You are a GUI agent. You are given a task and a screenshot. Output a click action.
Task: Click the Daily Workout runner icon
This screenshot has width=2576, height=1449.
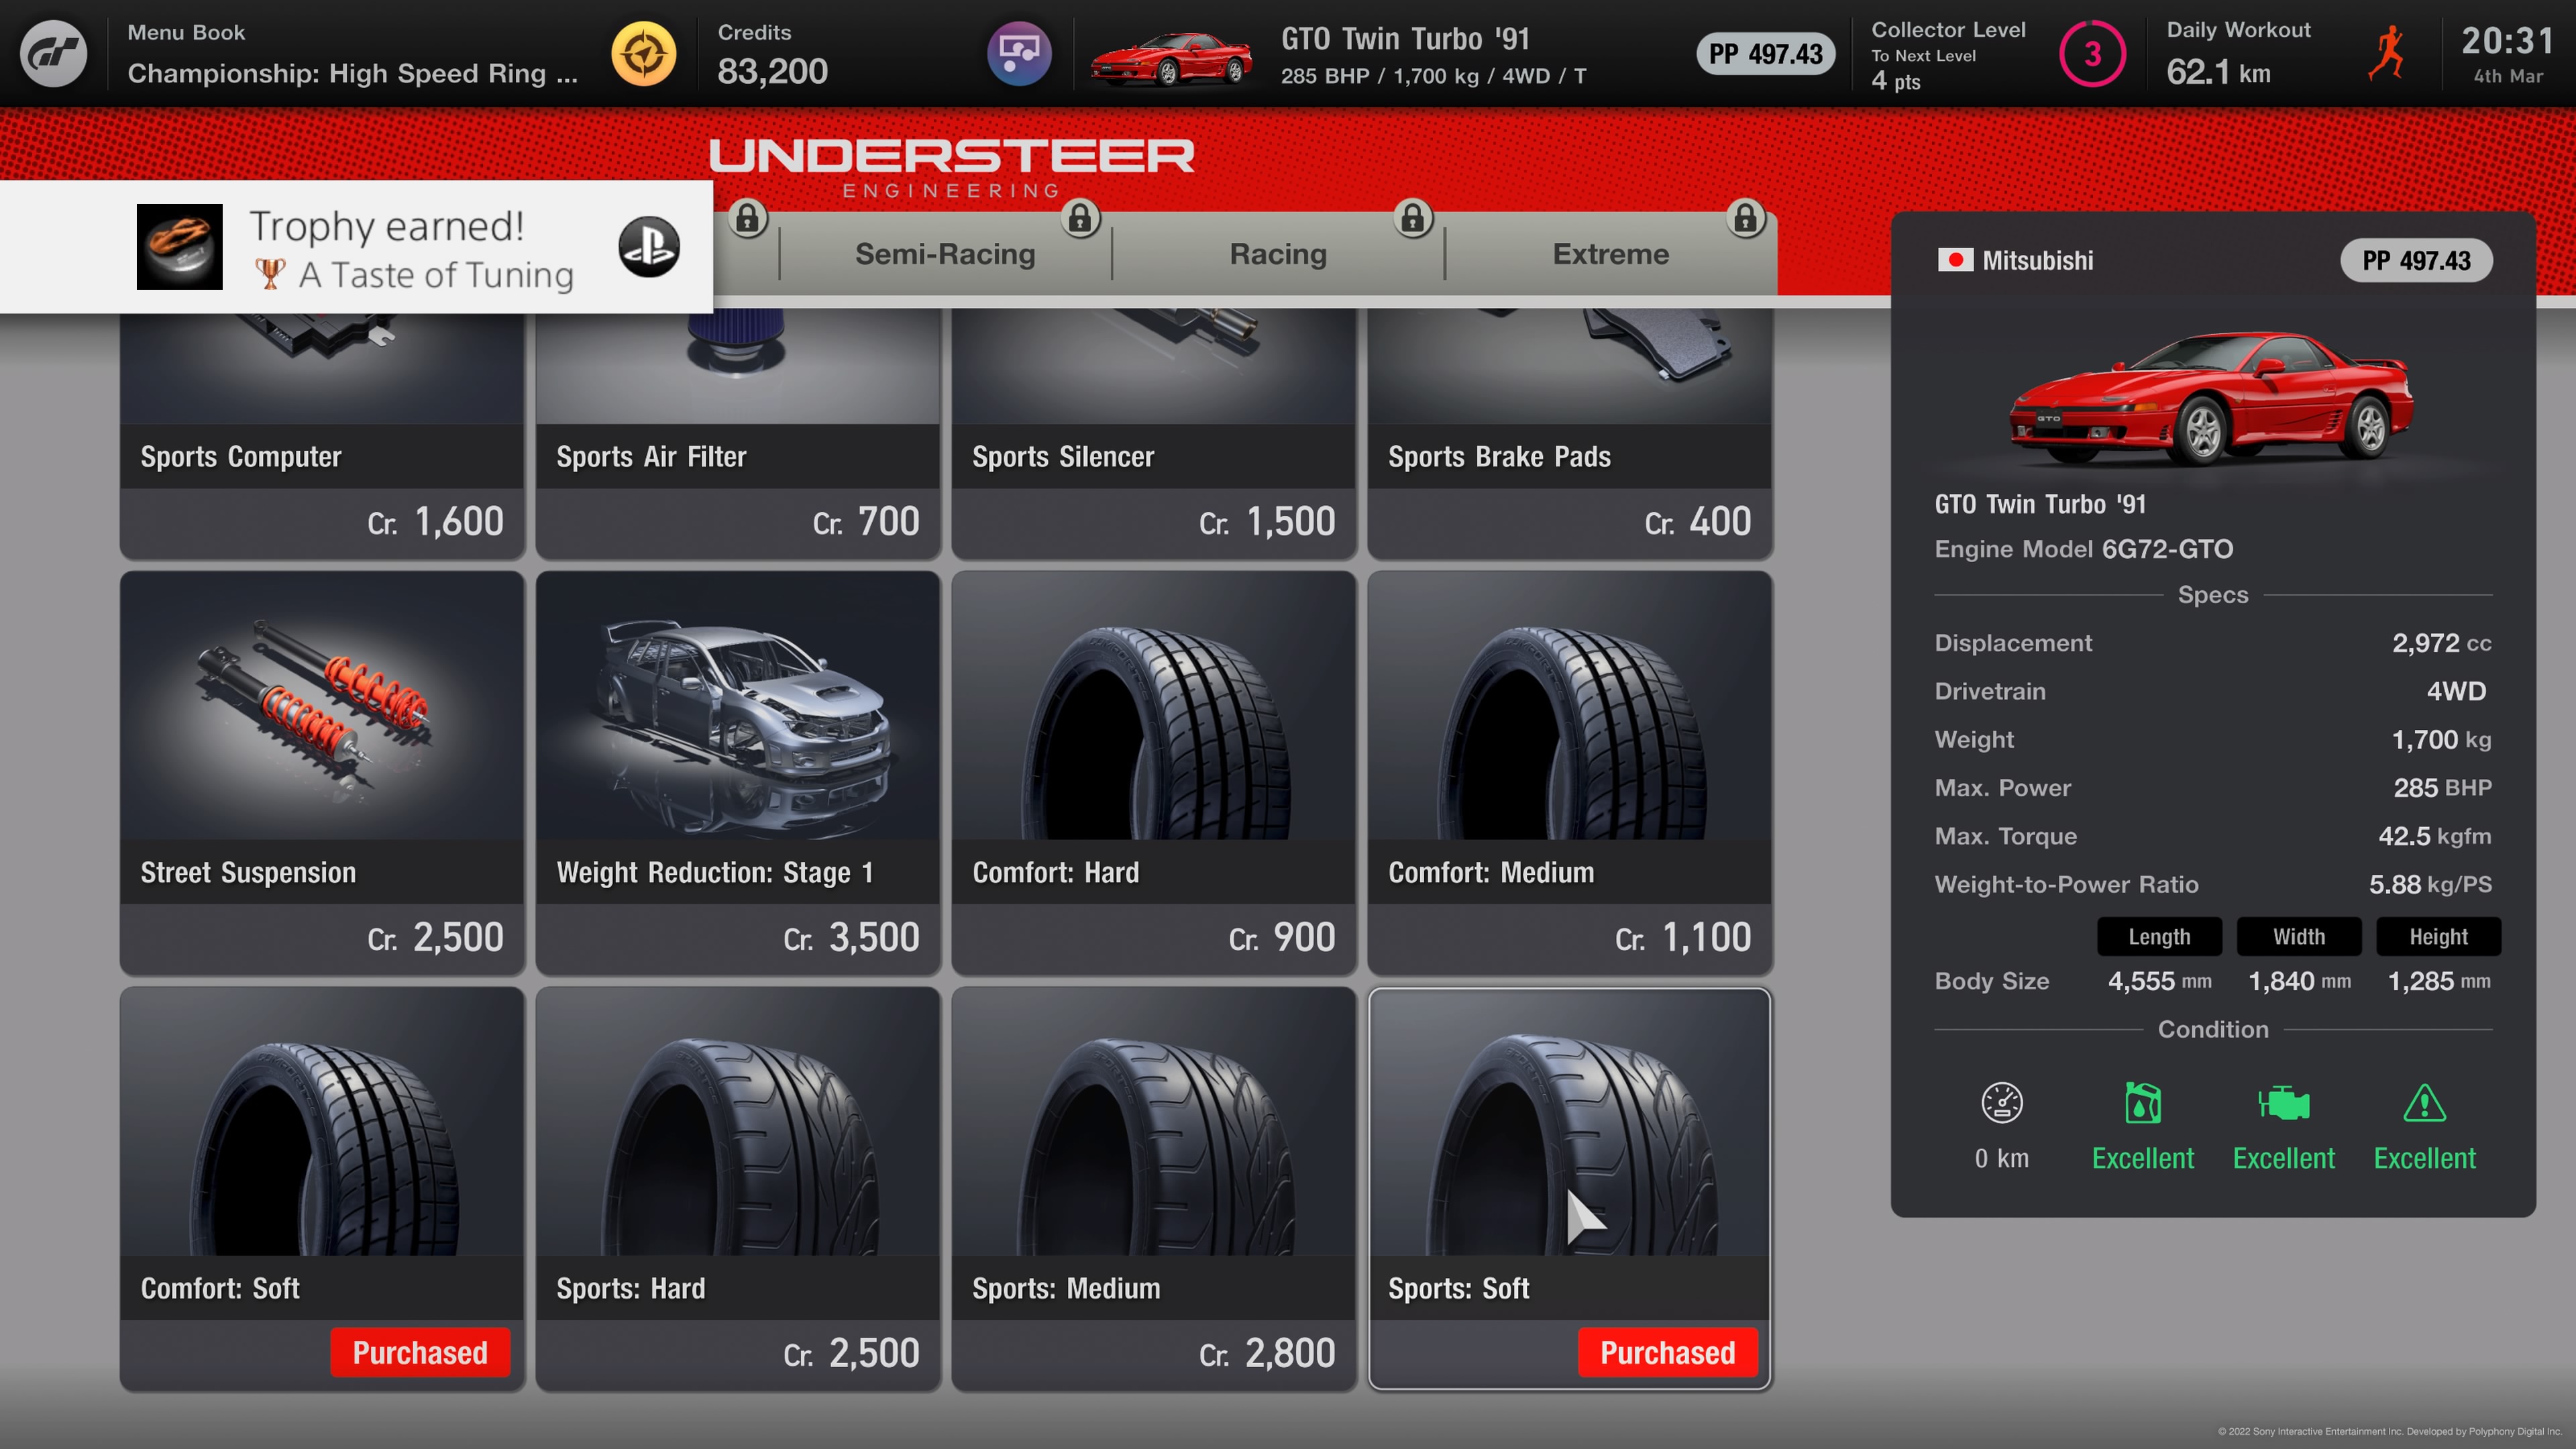2387,53
